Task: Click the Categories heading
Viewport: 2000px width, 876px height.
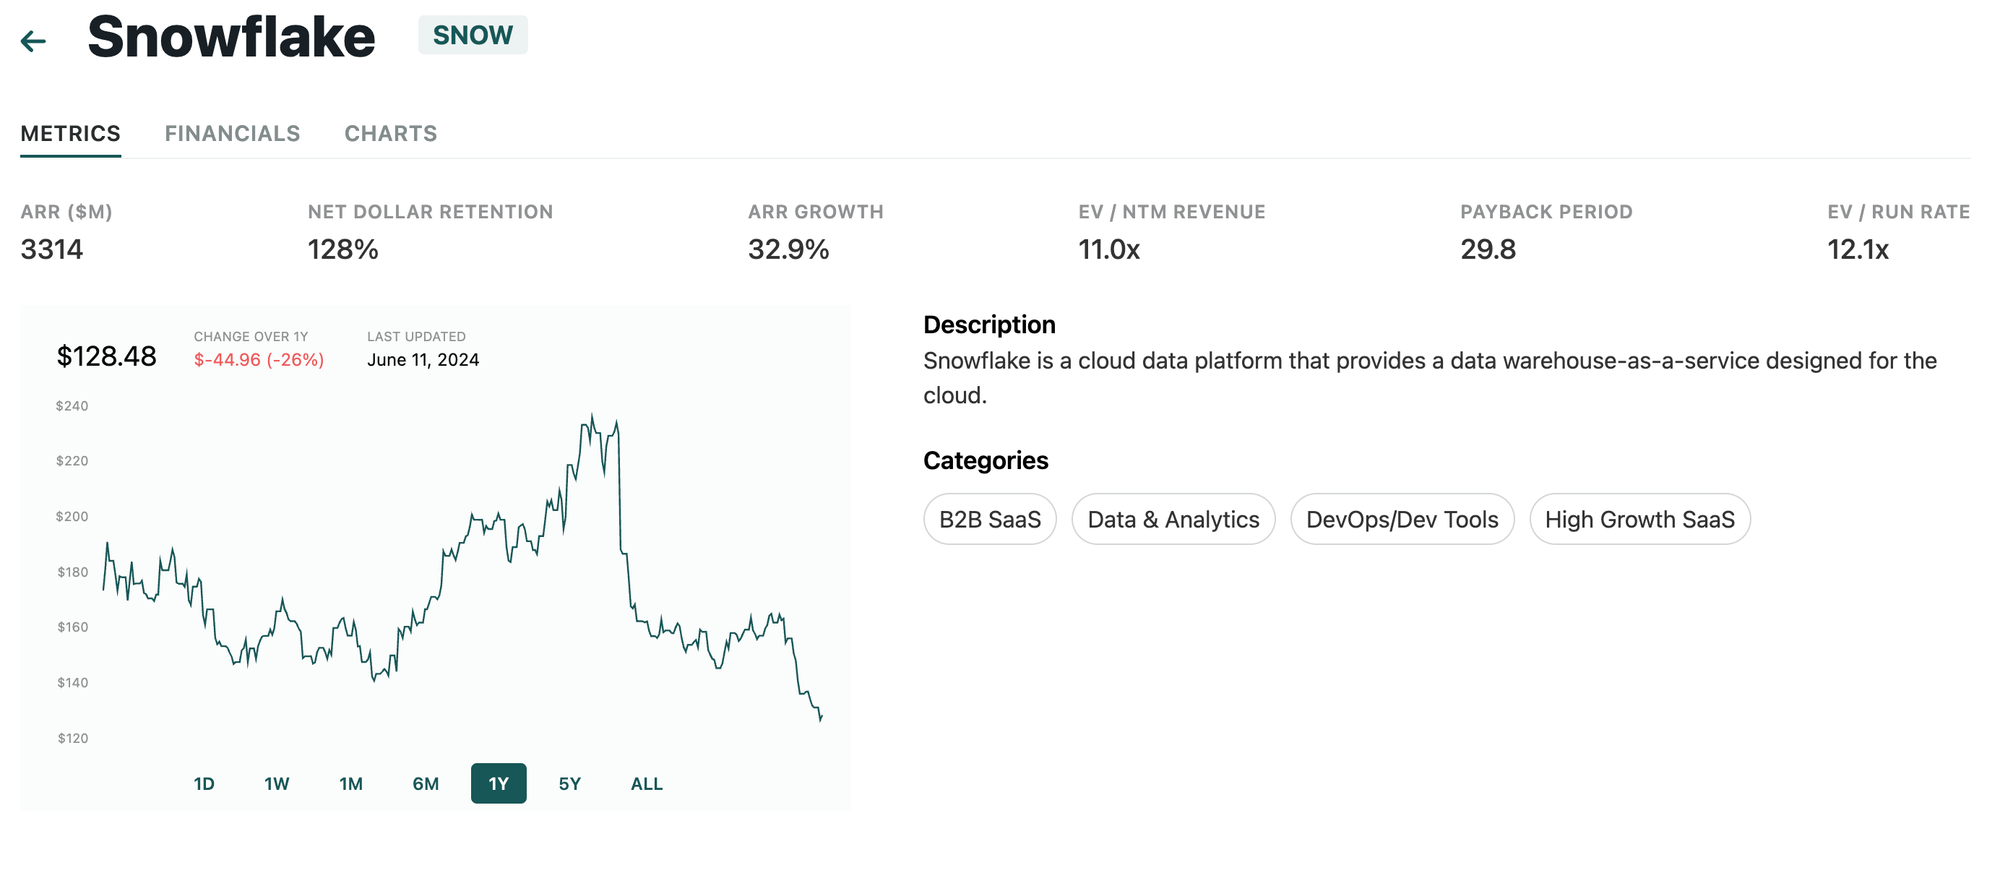Action: (x=985, y=461)
